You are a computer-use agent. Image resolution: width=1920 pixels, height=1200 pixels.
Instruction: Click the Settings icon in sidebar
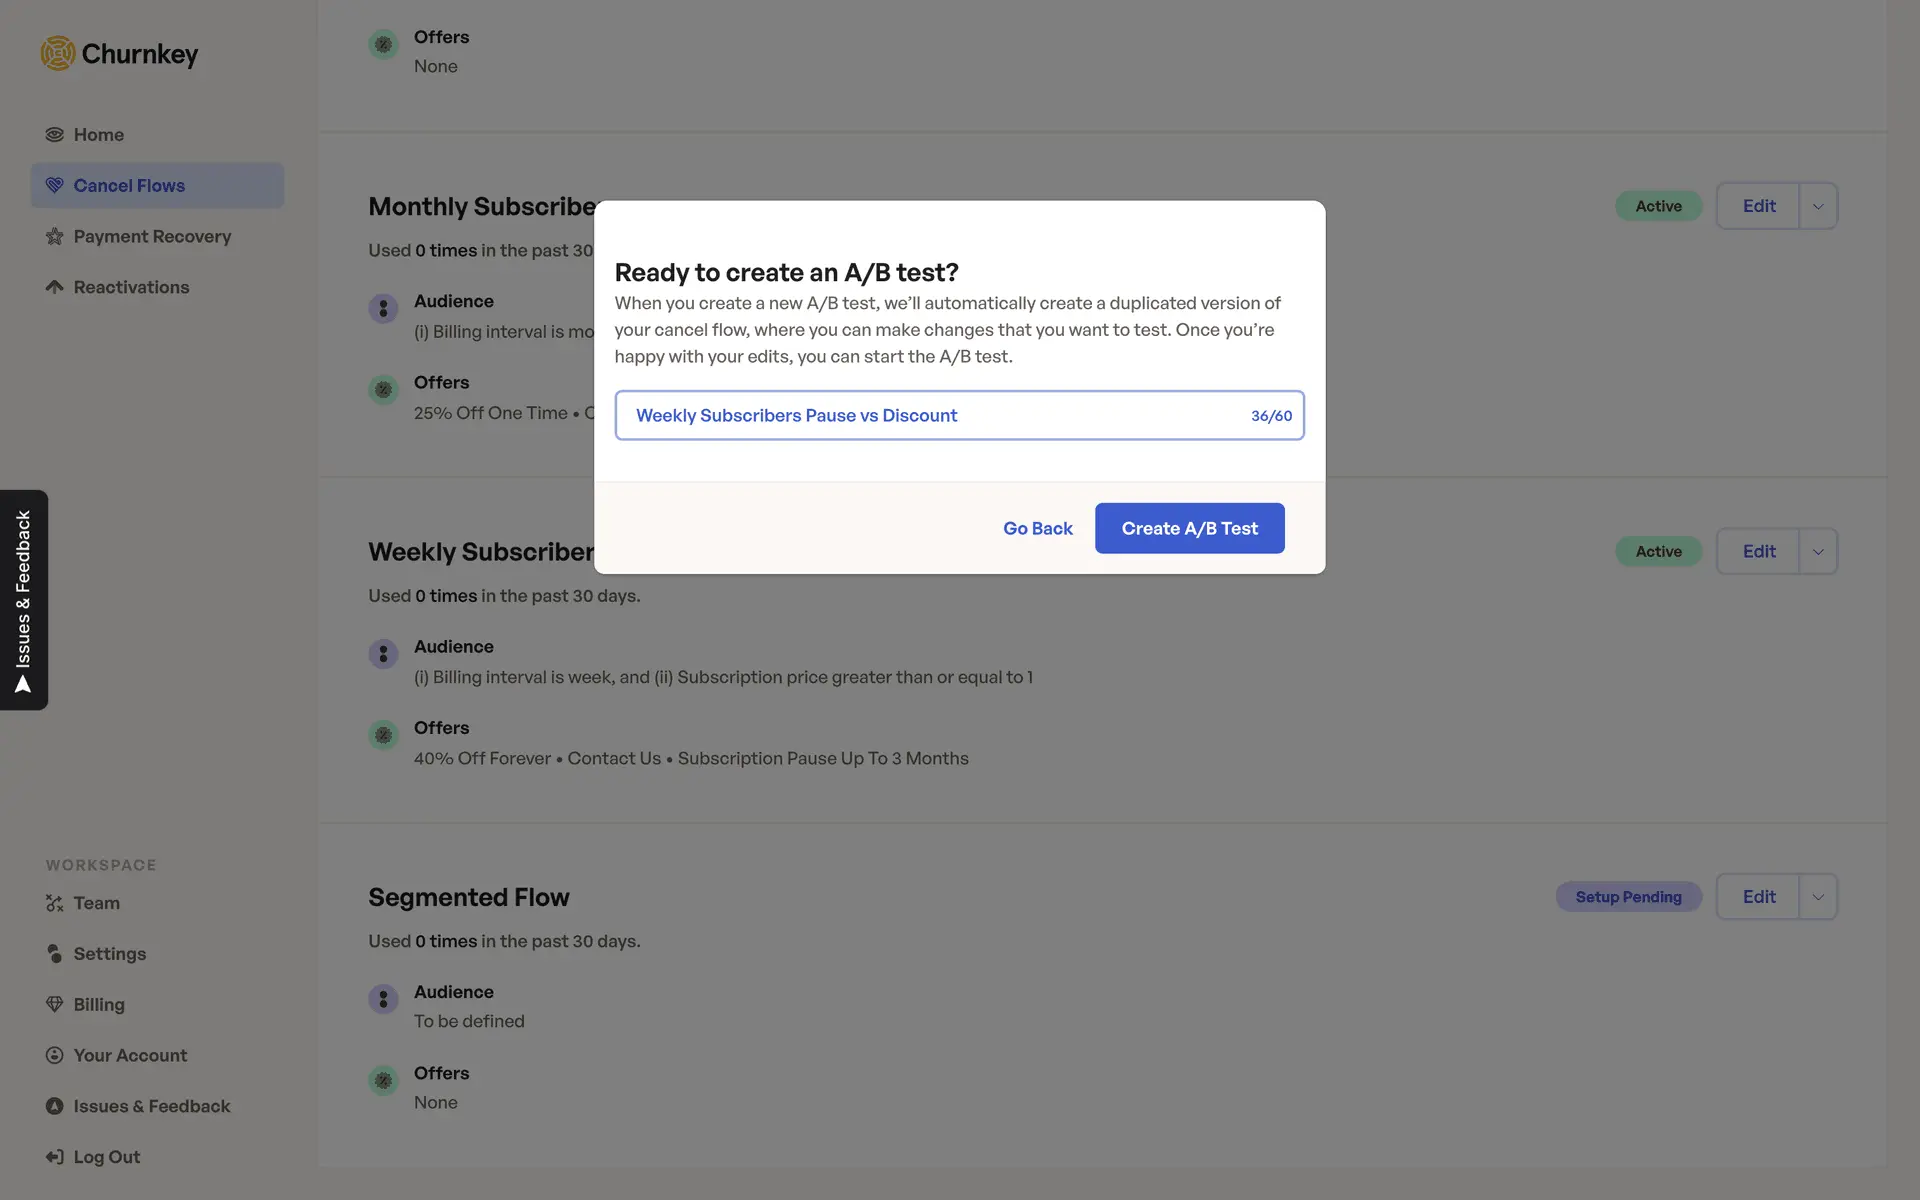[55, 954]
